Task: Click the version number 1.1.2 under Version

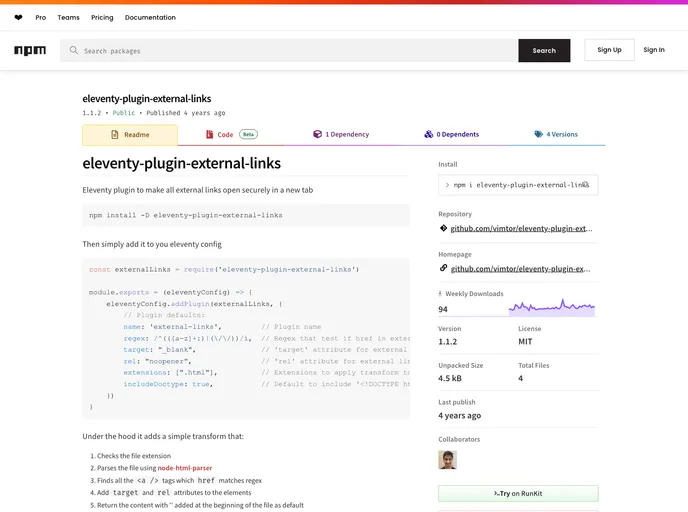Action: click(x=448, y=342)
